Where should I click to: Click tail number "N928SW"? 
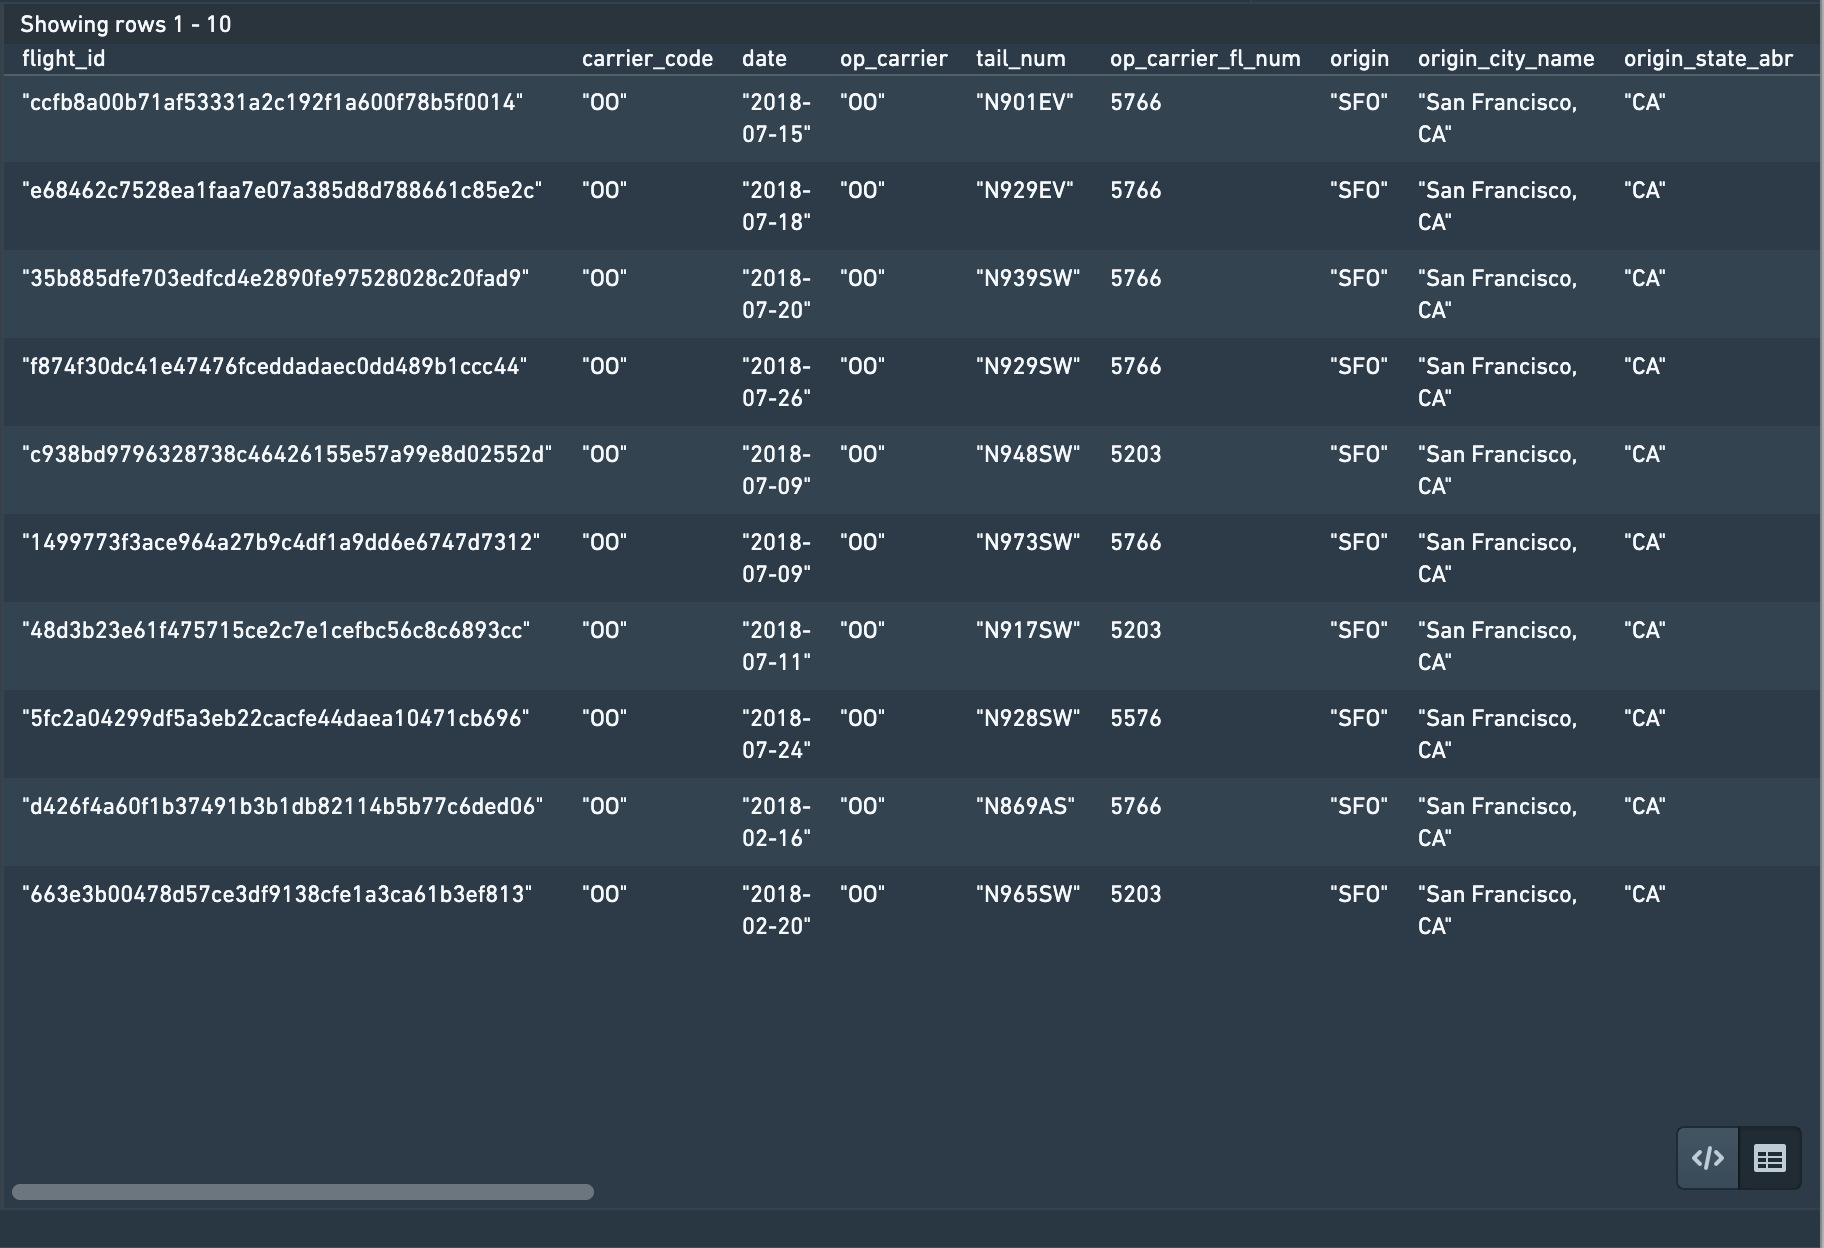[x=1028, y=719]
